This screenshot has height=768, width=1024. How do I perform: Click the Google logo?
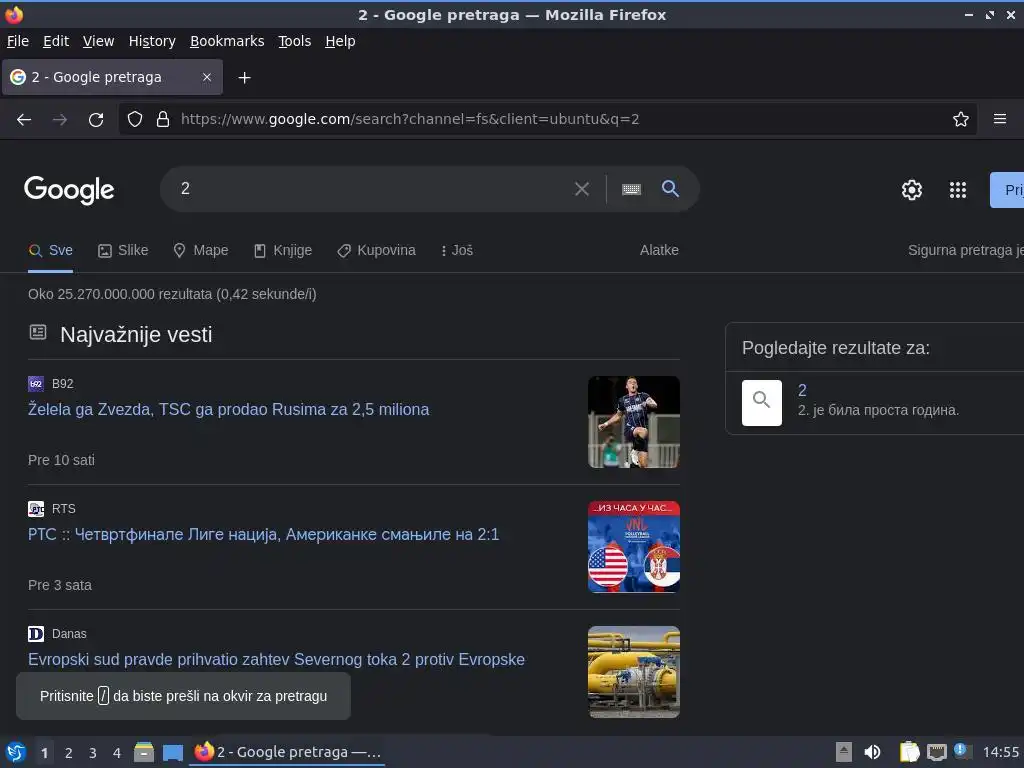click(x=69, y=190)
